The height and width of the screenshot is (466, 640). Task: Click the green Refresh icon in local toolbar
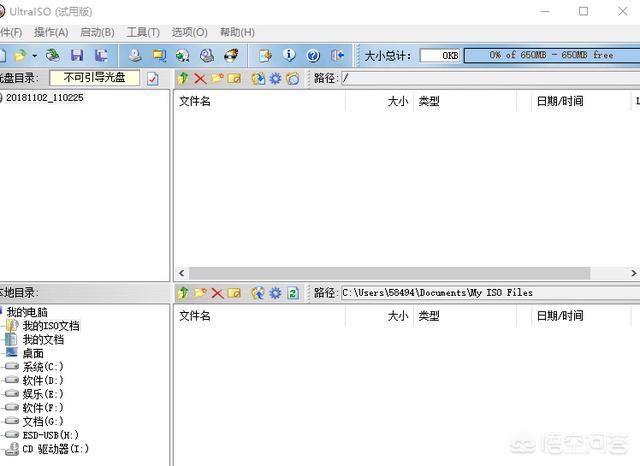[293, 293]
